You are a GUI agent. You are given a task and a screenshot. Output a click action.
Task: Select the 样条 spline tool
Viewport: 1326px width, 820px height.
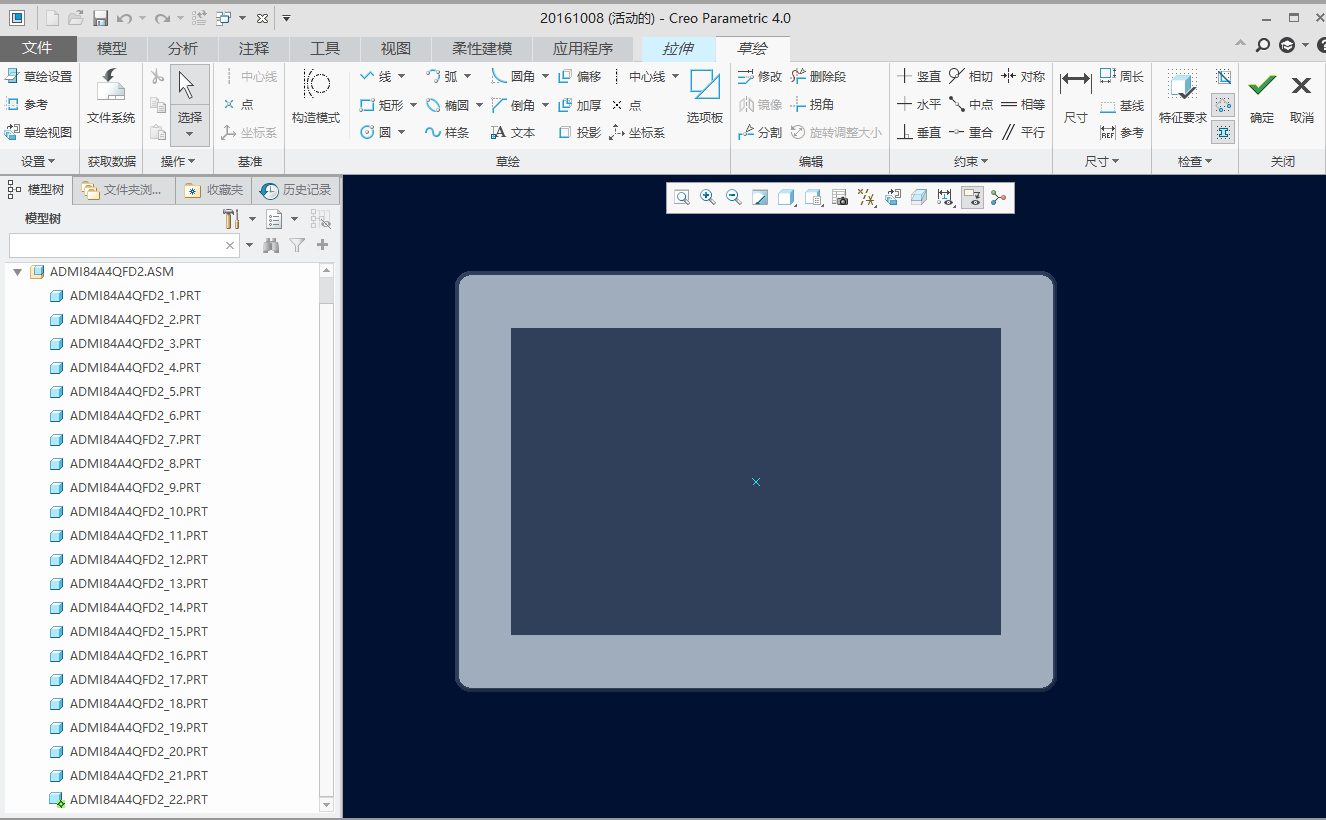click(447, 132)
